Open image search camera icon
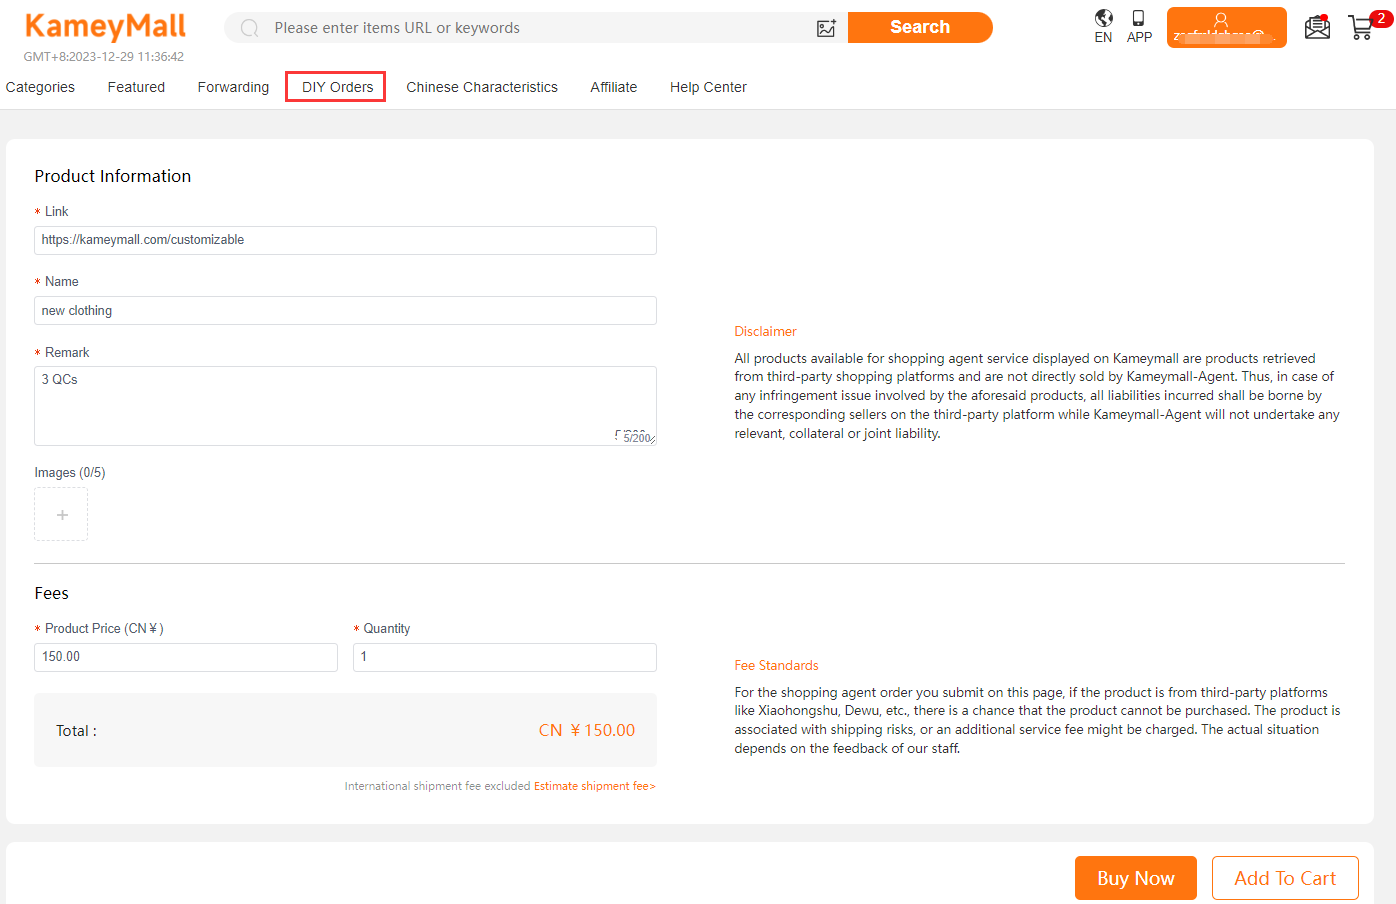The height and width of the screenshot is (904, 1396). [x=826, y=28]
